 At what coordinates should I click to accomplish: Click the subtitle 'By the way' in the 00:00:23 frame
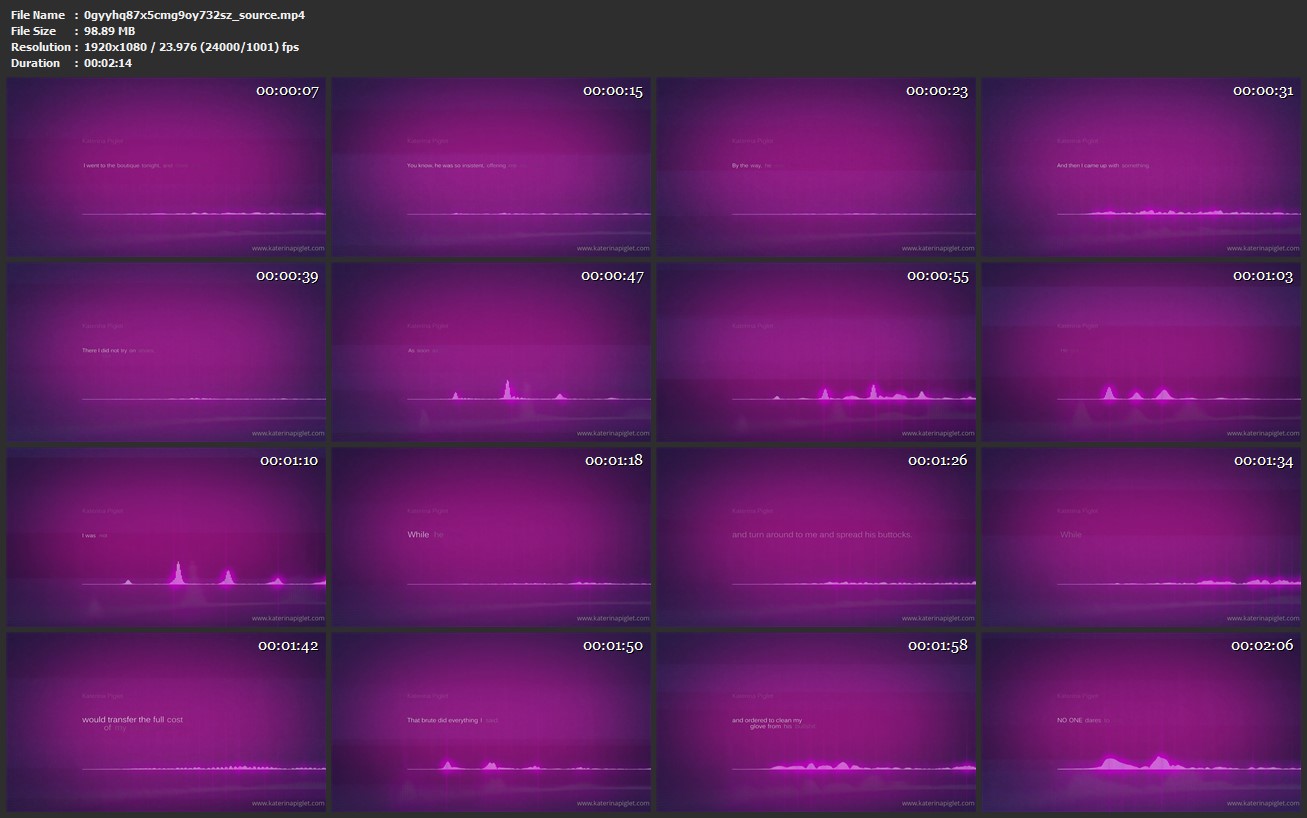pos(746,165)
